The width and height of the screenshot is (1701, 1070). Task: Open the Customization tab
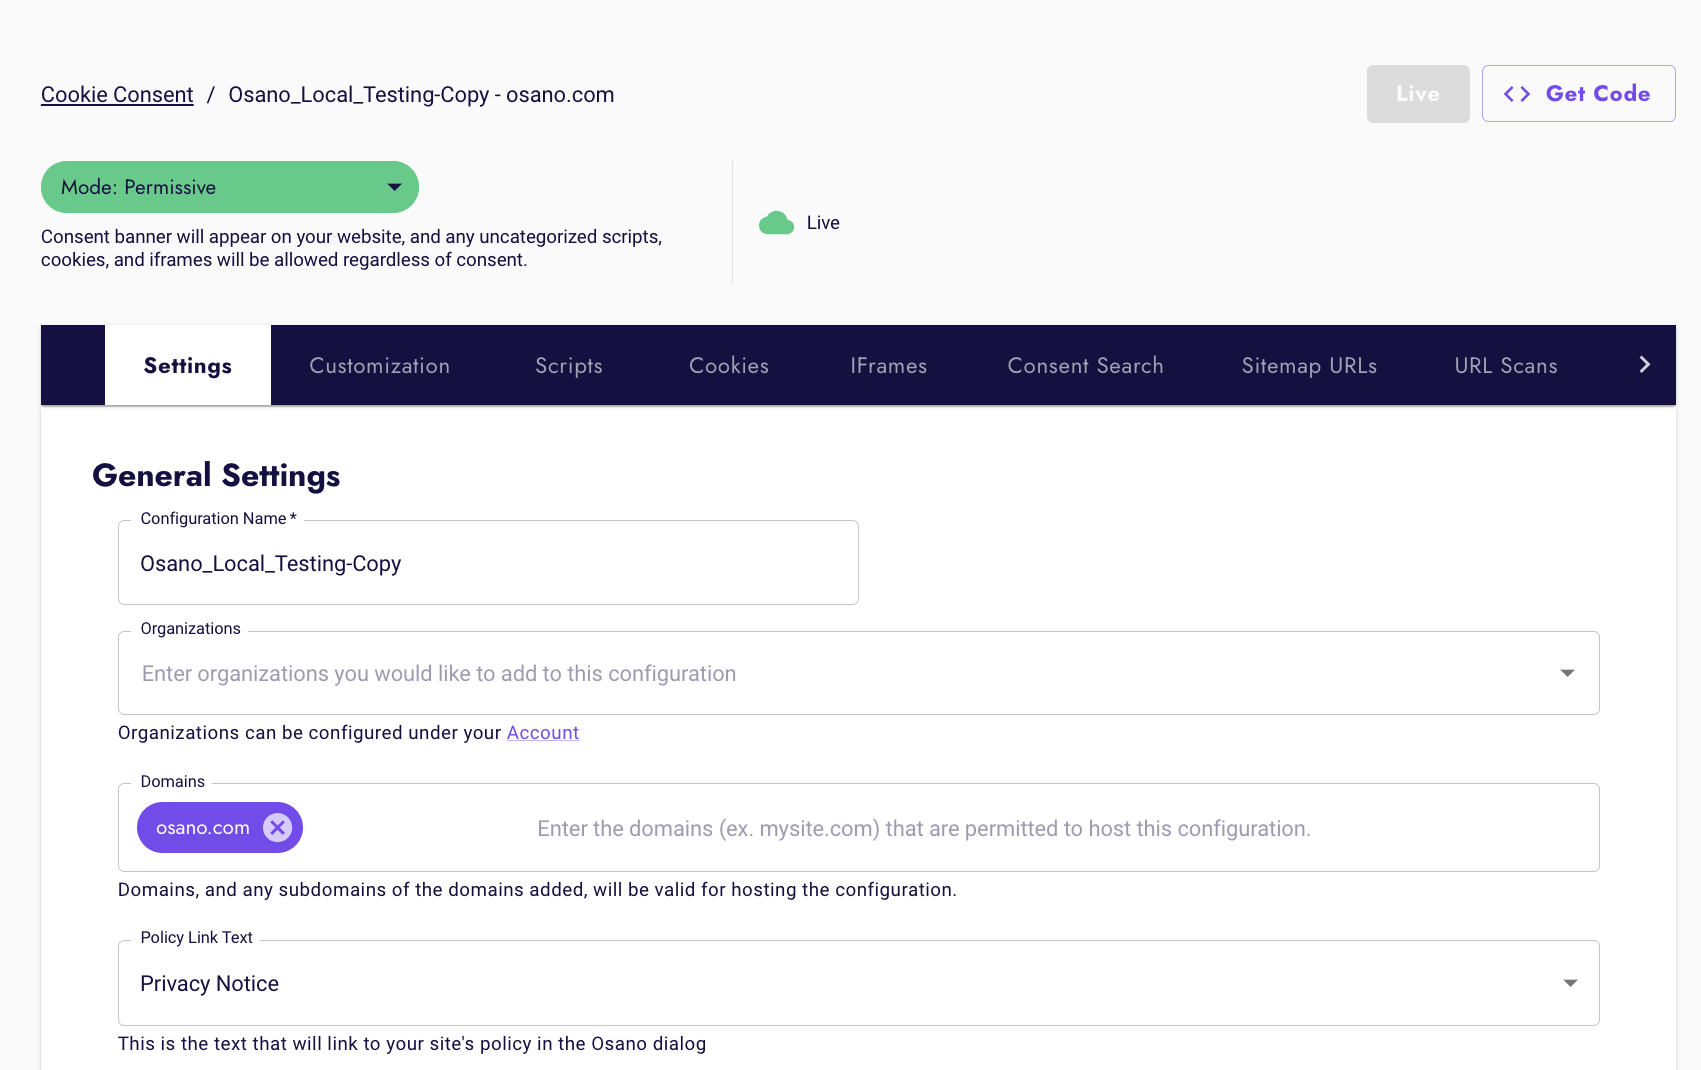pyautogui.click(x=380, y=365)
